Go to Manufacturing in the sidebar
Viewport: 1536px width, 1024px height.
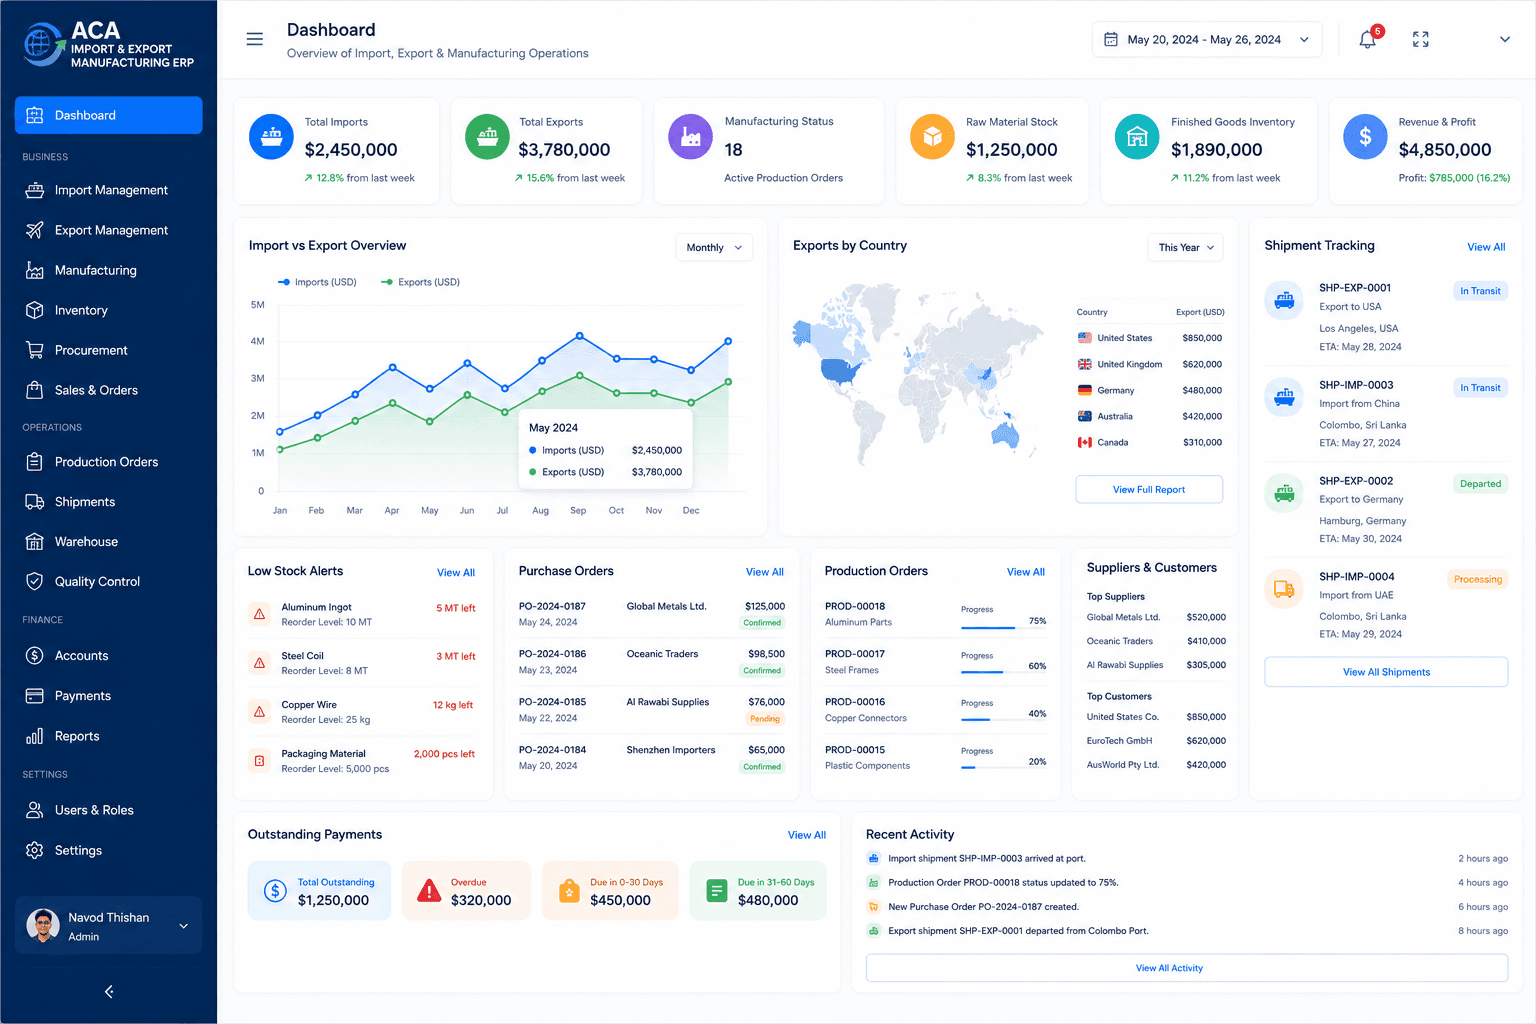click(109, 270)
